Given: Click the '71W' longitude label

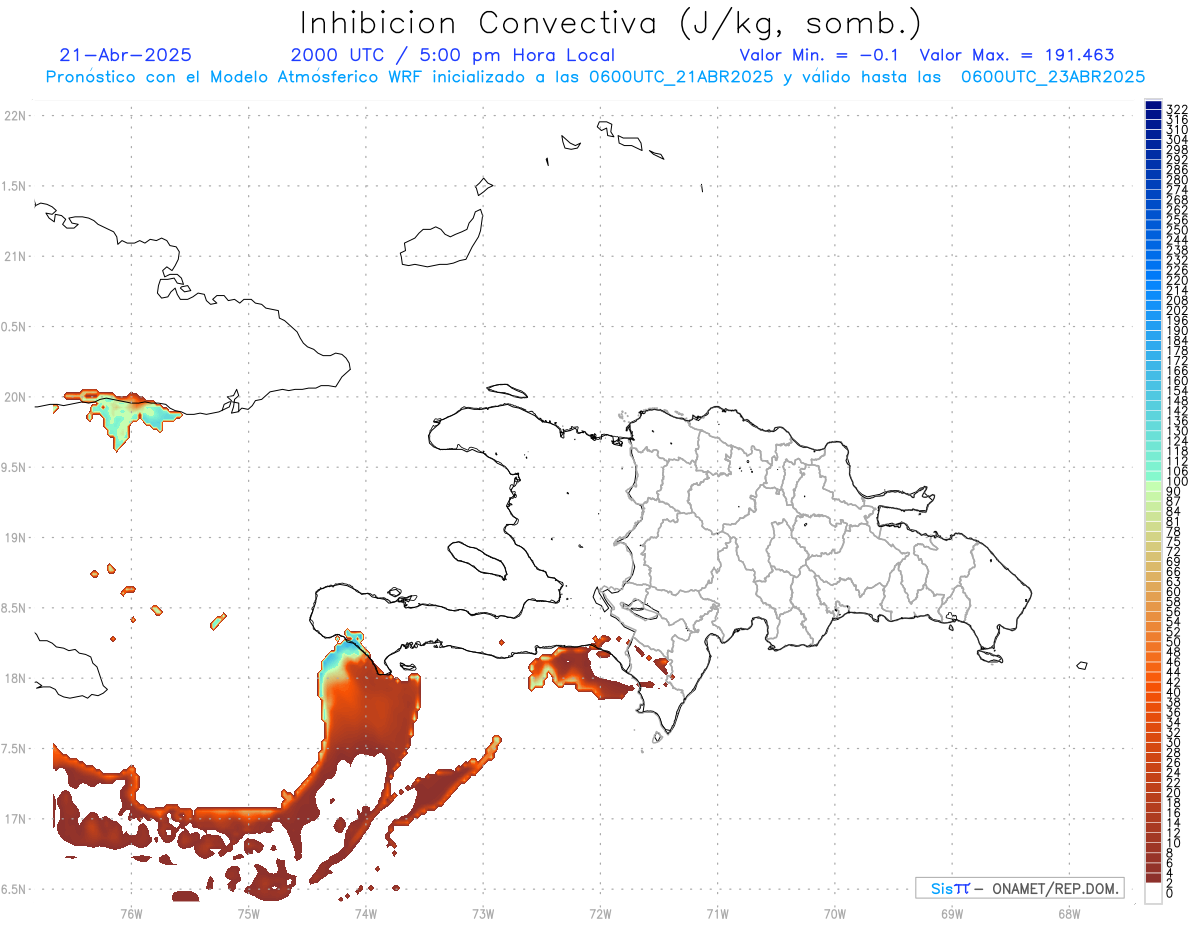Looking at the screenshot, I should (717, 913).
